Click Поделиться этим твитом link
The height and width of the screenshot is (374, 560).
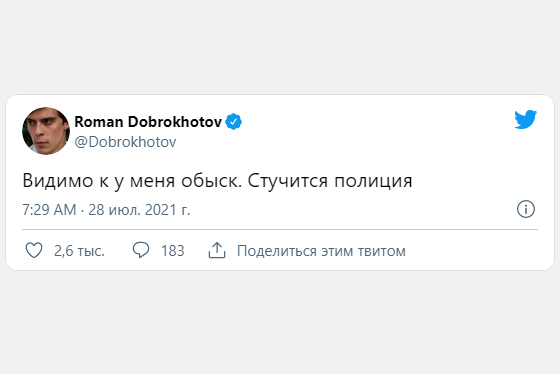tap(321, 251)
